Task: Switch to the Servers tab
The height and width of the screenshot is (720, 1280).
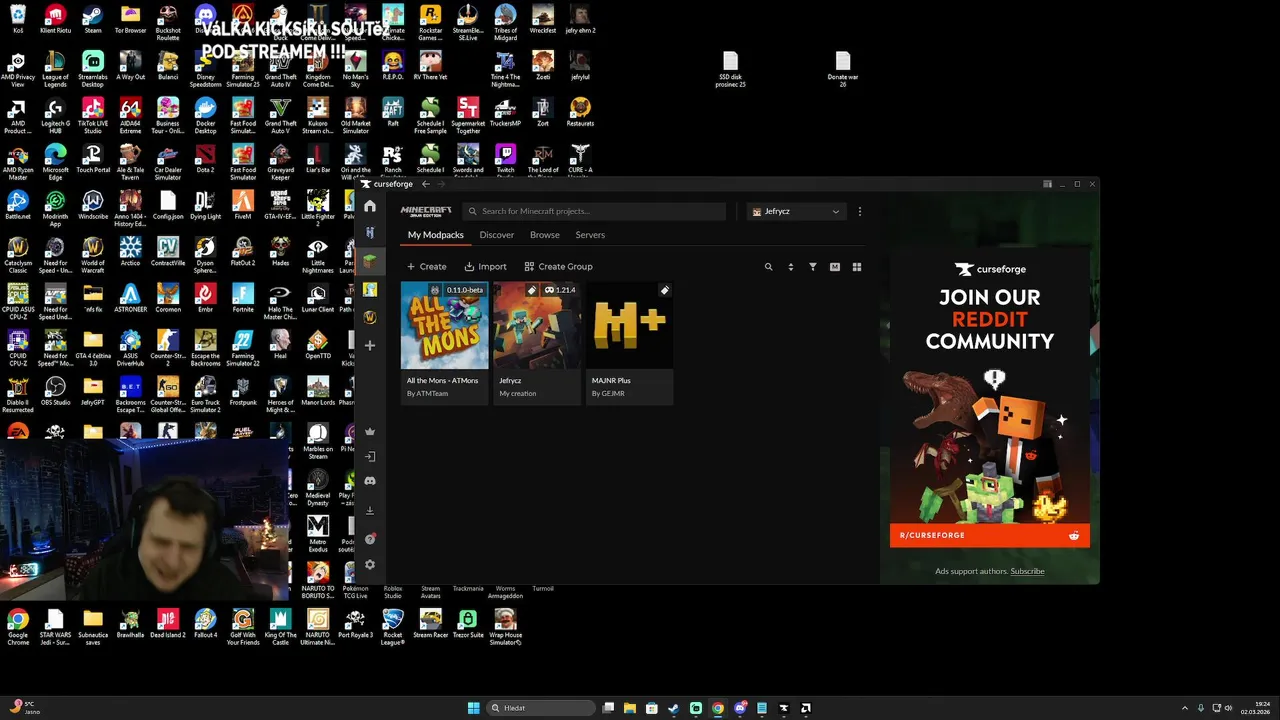Action: pos(590,235)
